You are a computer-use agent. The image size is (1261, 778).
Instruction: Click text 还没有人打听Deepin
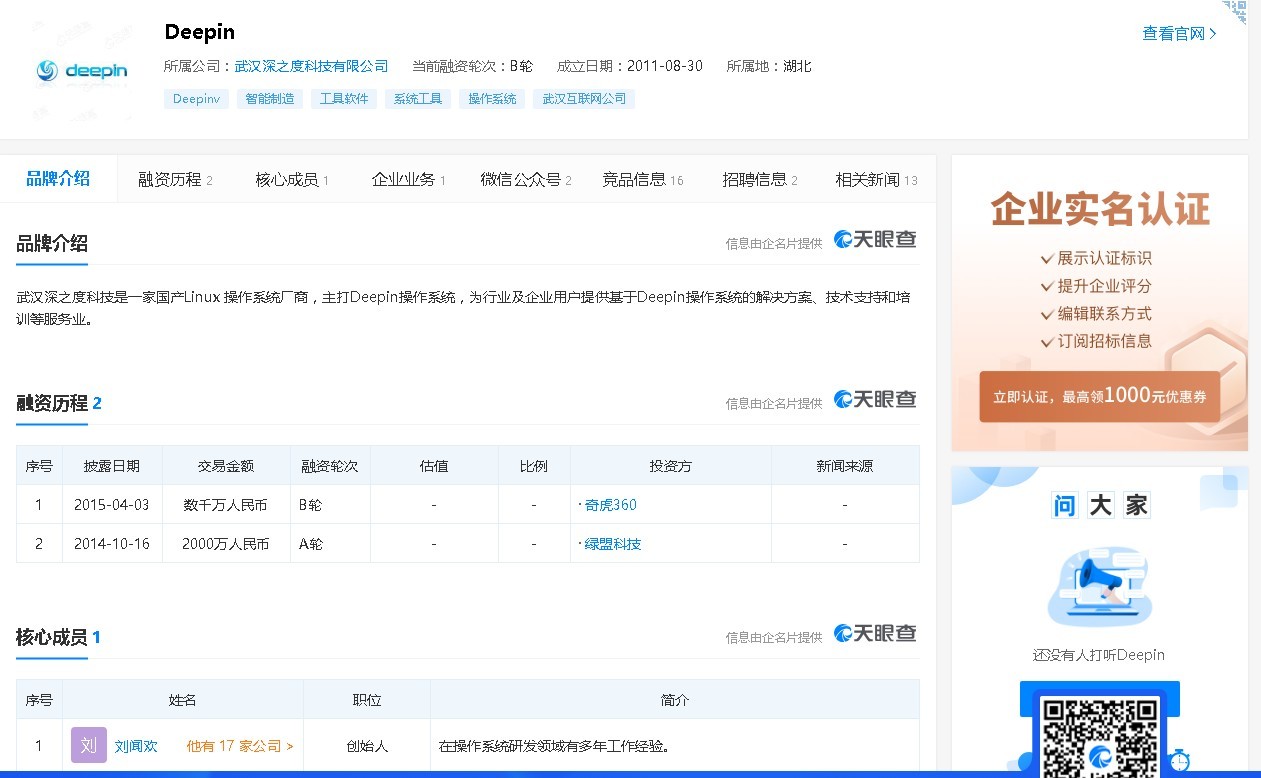pyautogui.click(x=1099, y=655)
